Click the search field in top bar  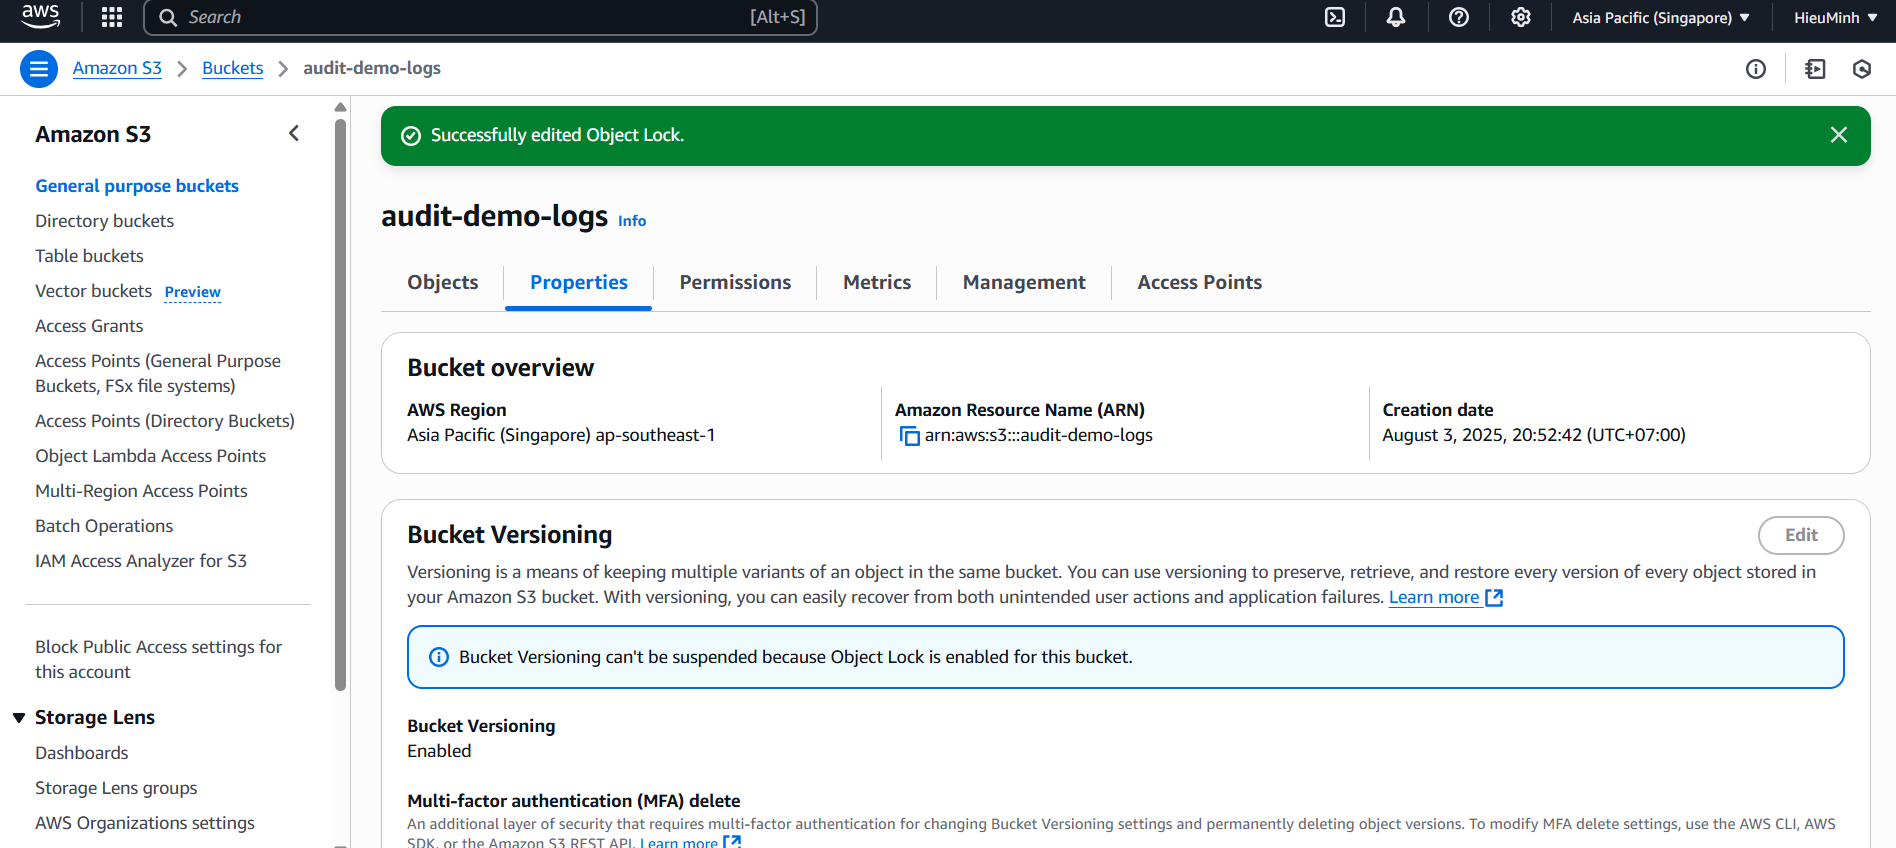481,17
